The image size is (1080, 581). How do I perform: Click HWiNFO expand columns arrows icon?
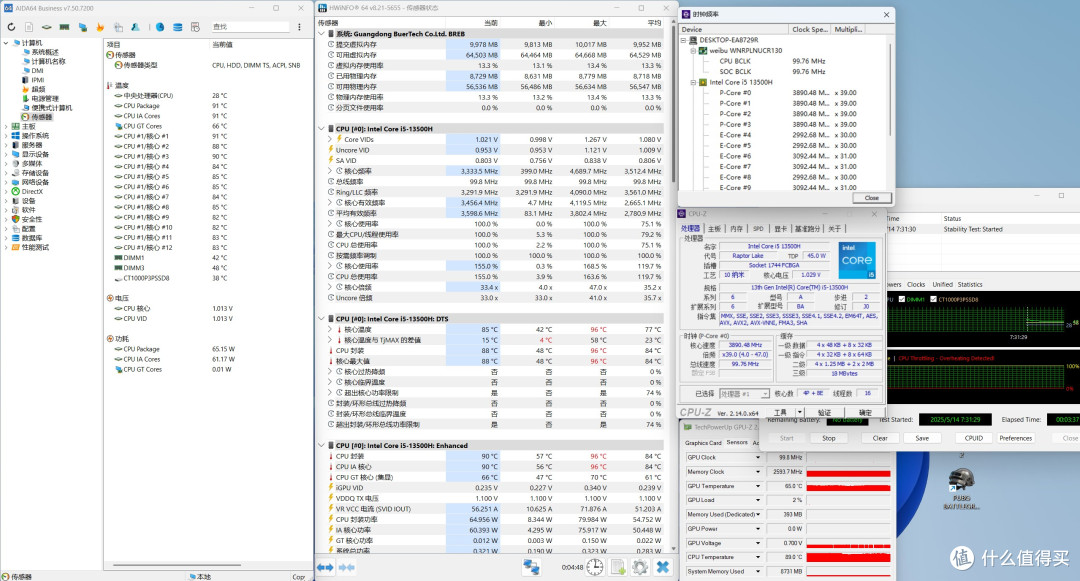pyautogui.click(x=325, y=567)
